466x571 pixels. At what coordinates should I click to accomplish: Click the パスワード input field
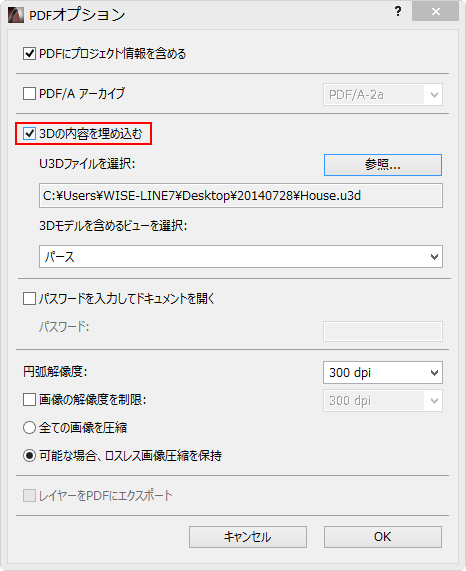click(x=383, y=331)
